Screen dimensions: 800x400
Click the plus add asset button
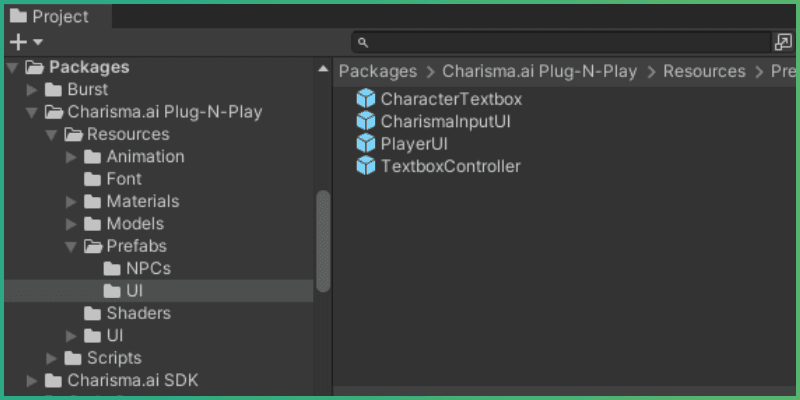[x=18, y=42]
